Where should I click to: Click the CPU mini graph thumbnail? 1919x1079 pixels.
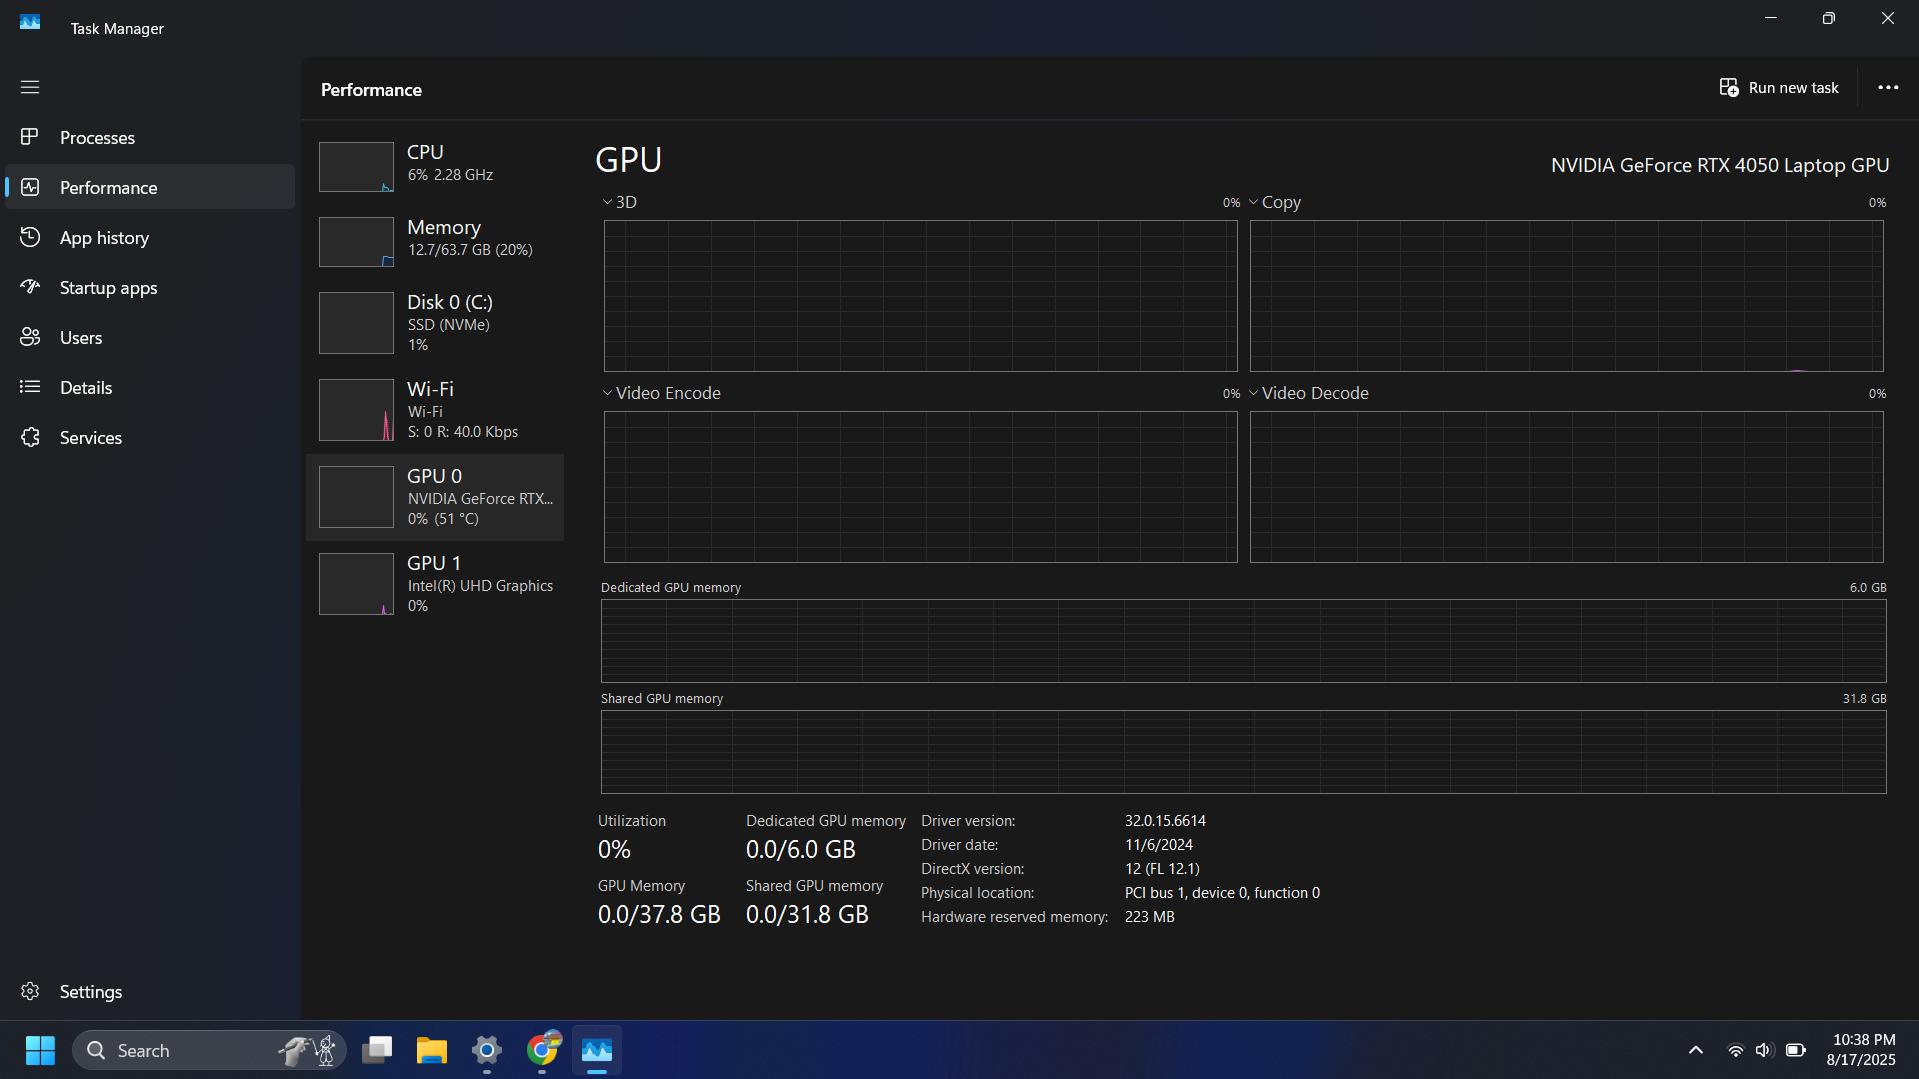[356, 166]
